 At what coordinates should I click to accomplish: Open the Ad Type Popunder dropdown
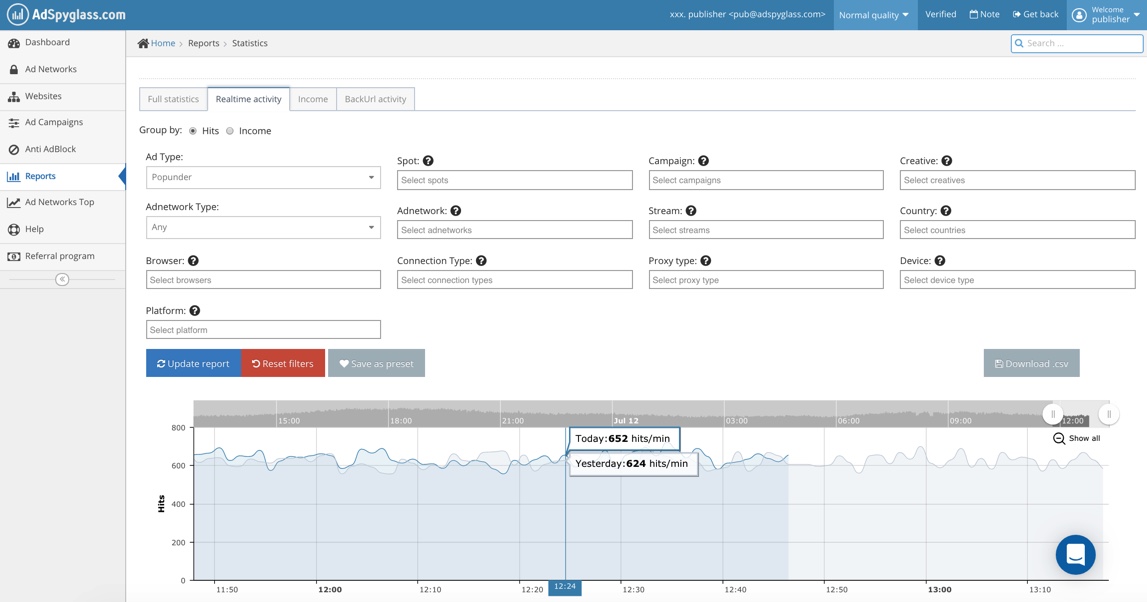(263, 176)
